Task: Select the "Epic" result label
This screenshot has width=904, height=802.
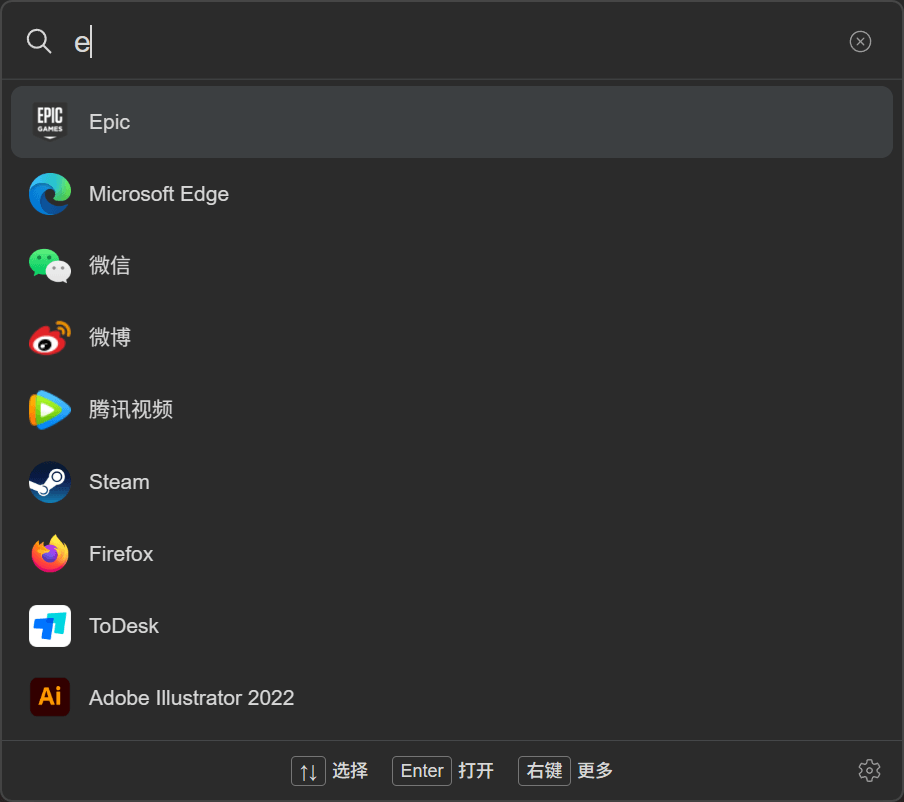Action: pyautogui.click(x=110, y=122)
